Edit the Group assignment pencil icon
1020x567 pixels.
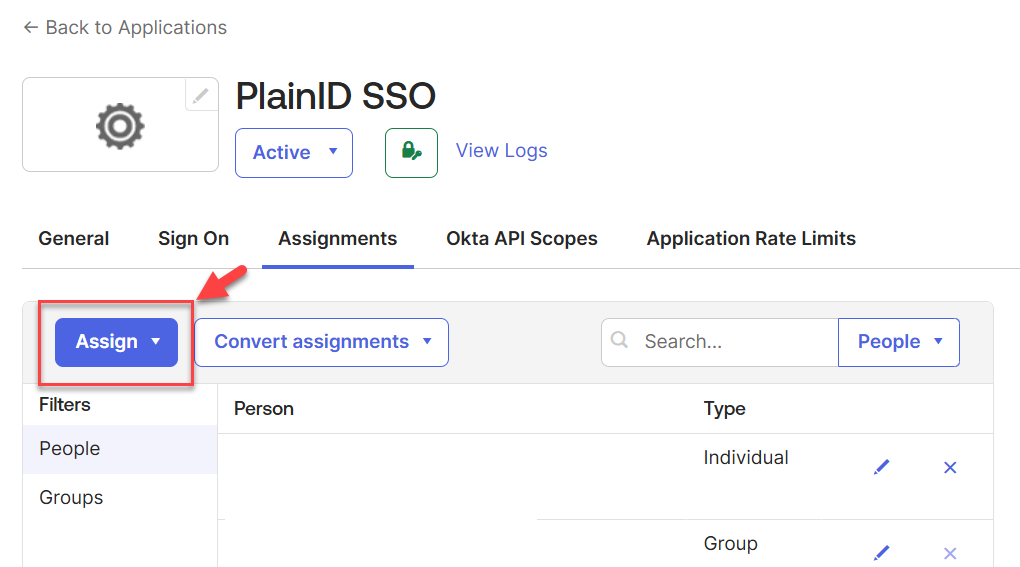pos(881,553)
